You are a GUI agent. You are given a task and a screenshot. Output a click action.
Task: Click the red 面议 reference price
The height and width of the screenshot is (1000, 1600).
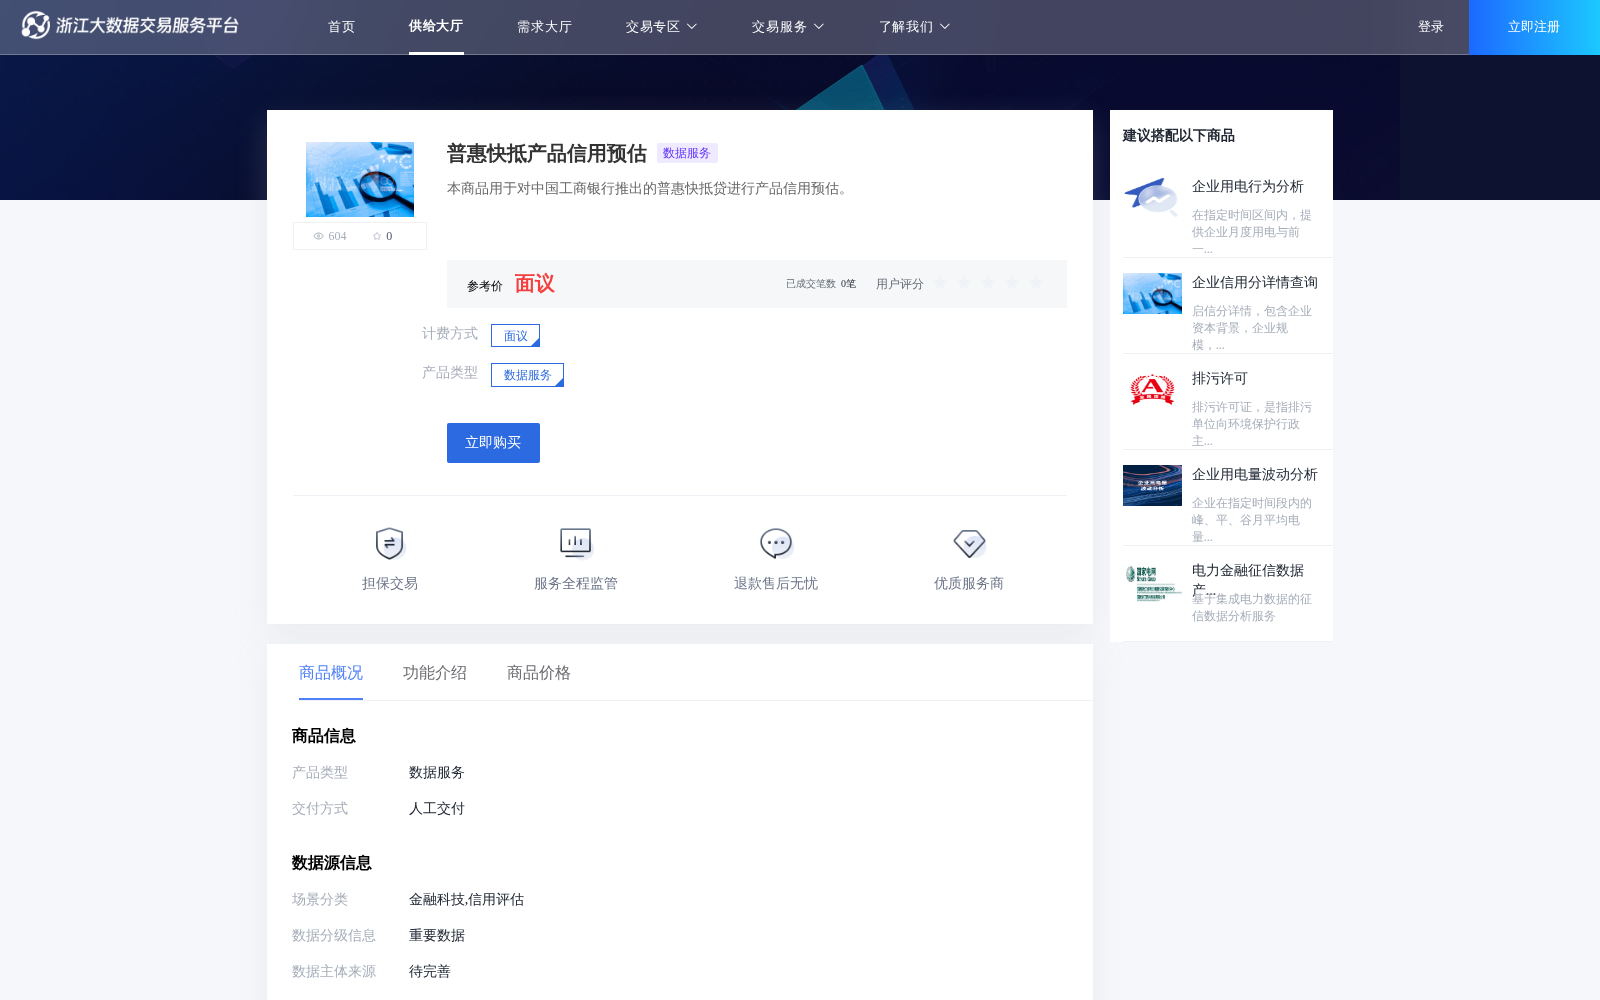click(534, 284)
